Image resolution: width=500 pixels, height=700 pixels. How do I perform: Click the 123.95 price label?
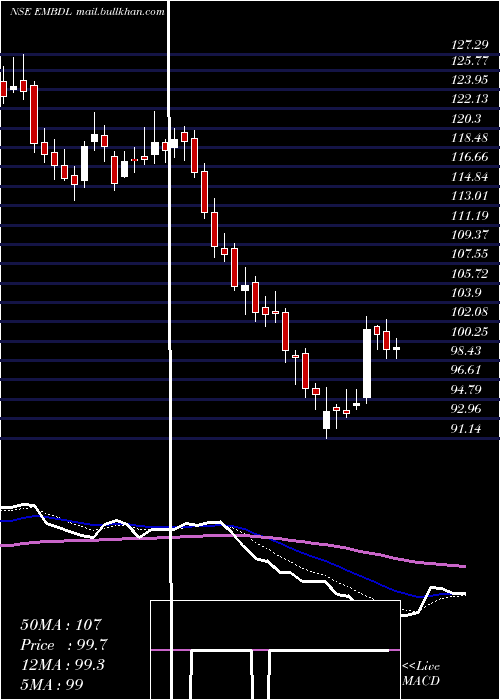pos(469,80)
